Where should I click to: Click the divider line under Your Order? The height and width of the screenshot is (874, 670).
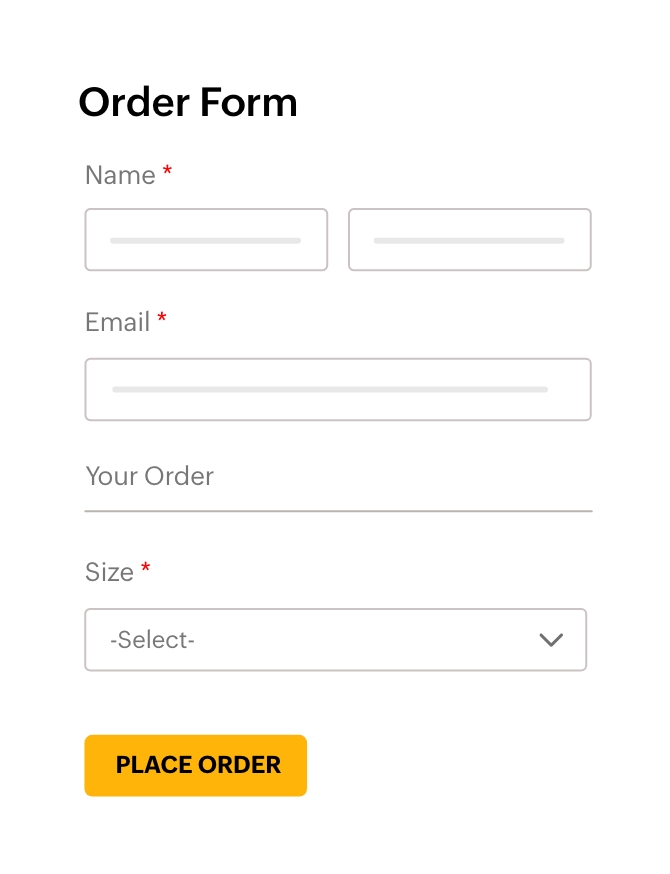click(x=338, y=511)
